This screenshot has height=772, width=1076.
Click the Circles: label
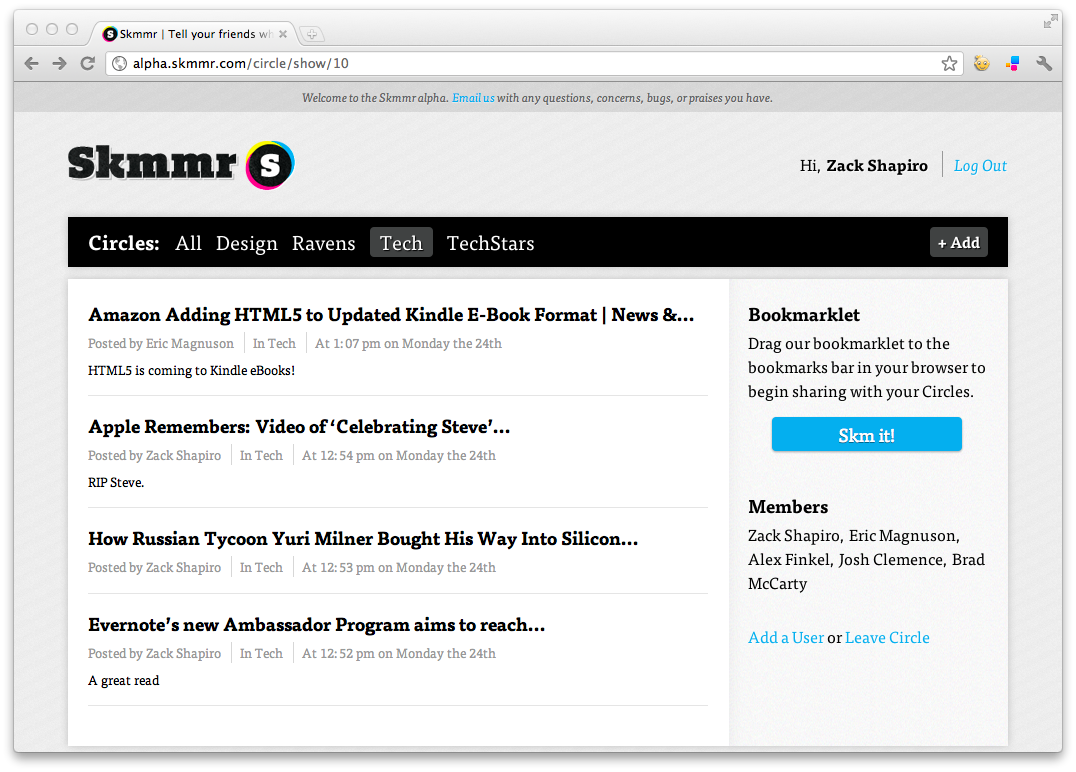(124, 243)
